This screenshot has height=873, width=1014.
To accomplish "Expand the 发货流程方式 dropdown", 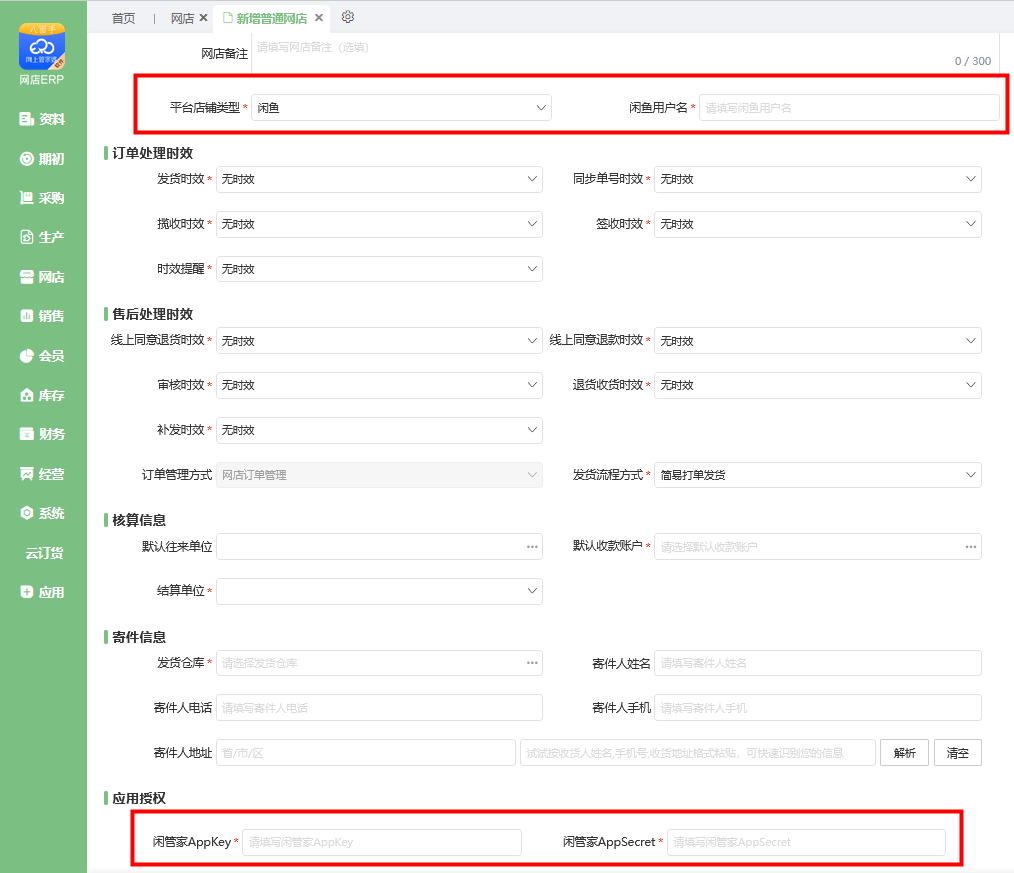I will click(x=818, y=475).
